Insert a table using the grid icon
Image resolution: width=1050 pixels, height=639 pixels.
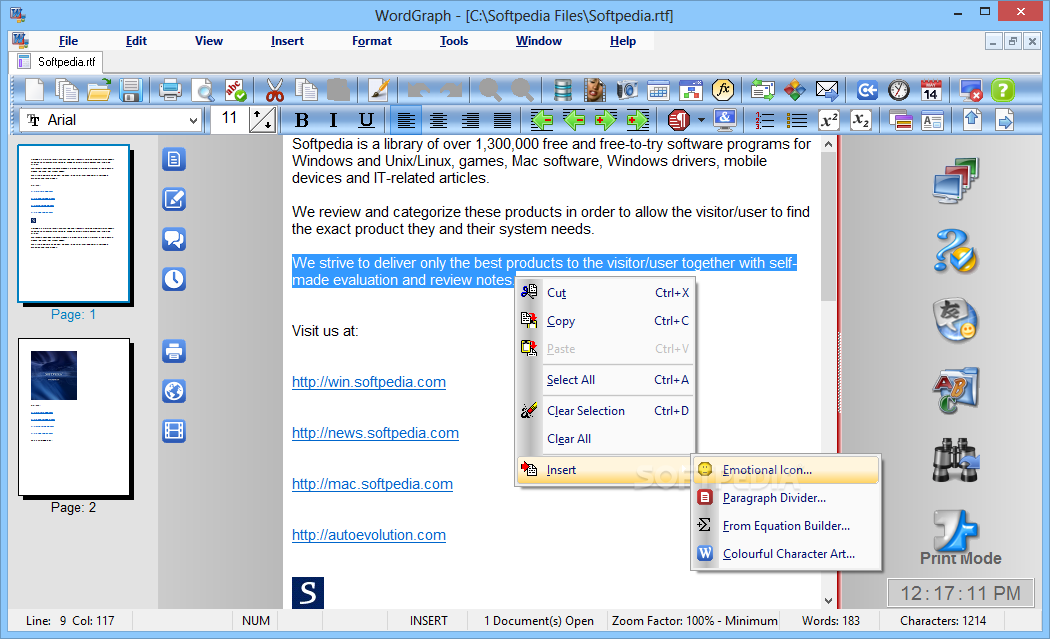[x=658, y=90]
